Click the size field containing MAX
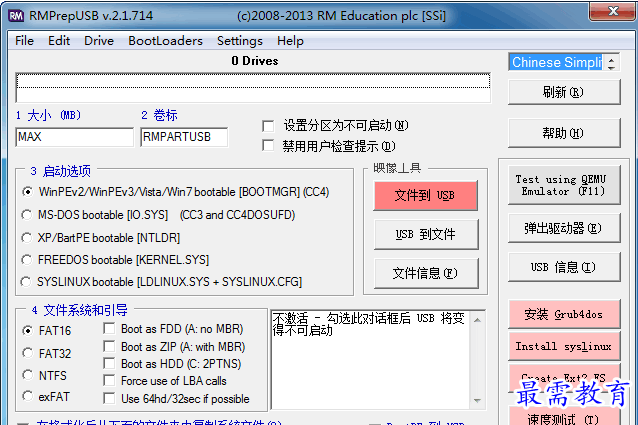 [x=74, y=137]
